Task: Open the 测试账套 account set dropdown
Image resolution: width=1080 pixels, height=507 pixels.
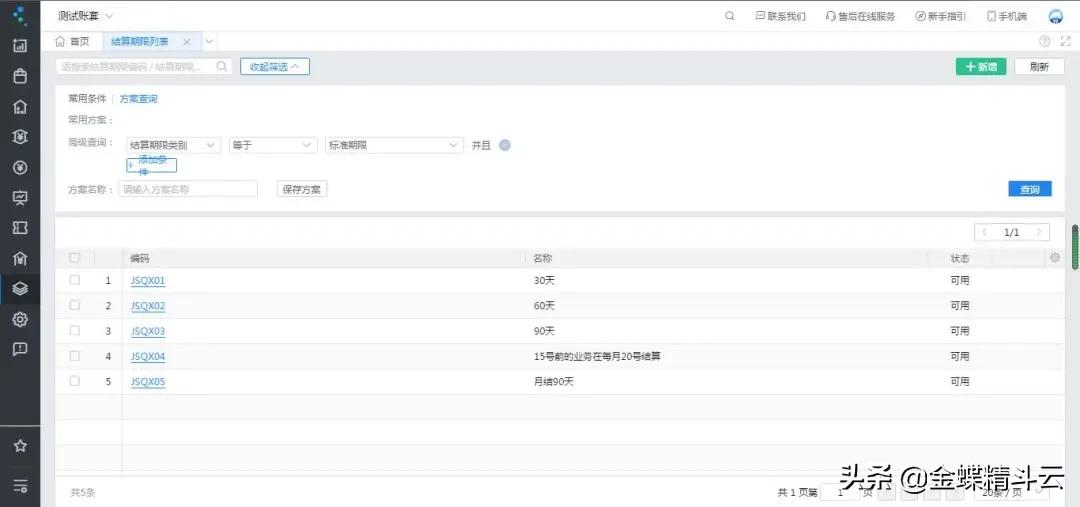Action: (85, 16)
